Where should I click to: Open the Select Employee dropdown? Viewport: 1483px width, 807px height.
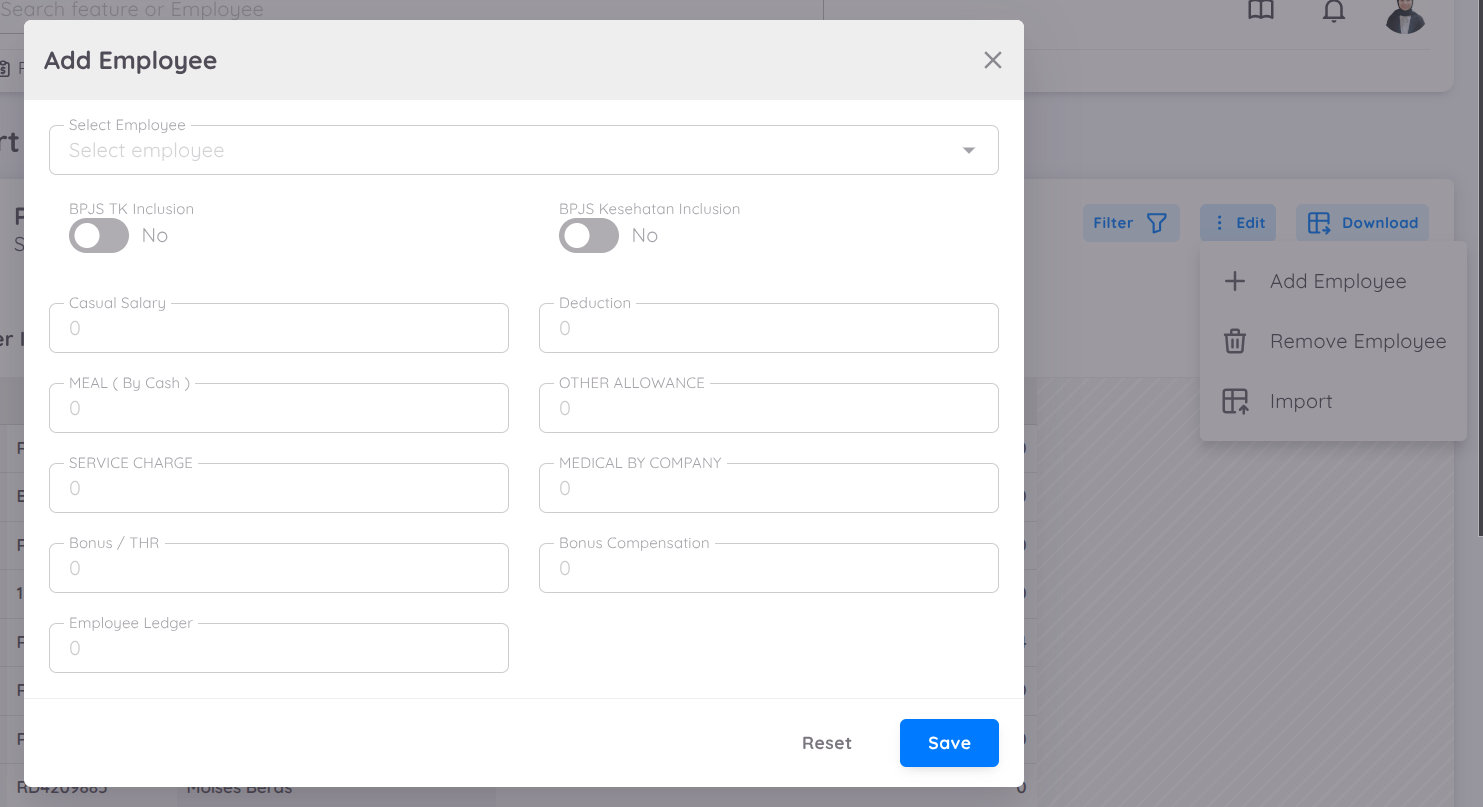pyautogui.click(x=500, y=151)
